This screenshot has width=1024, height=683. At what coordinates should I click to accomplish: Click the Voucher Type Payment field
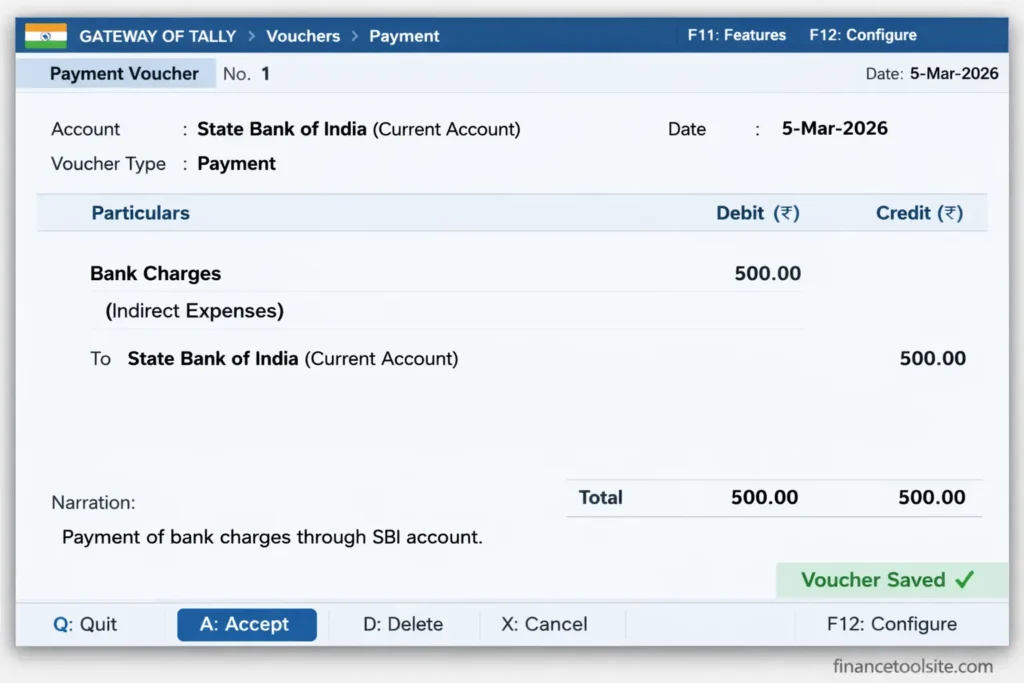236,164
